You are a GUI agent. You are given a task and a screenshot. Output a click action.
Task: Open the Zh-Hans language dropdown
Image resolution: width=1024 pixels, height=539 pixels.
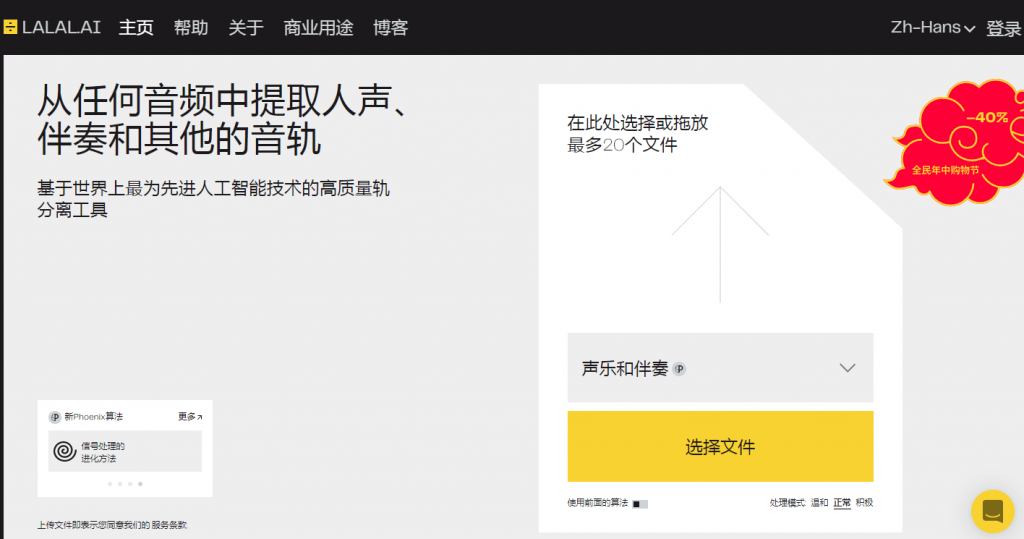coord(933,27)
